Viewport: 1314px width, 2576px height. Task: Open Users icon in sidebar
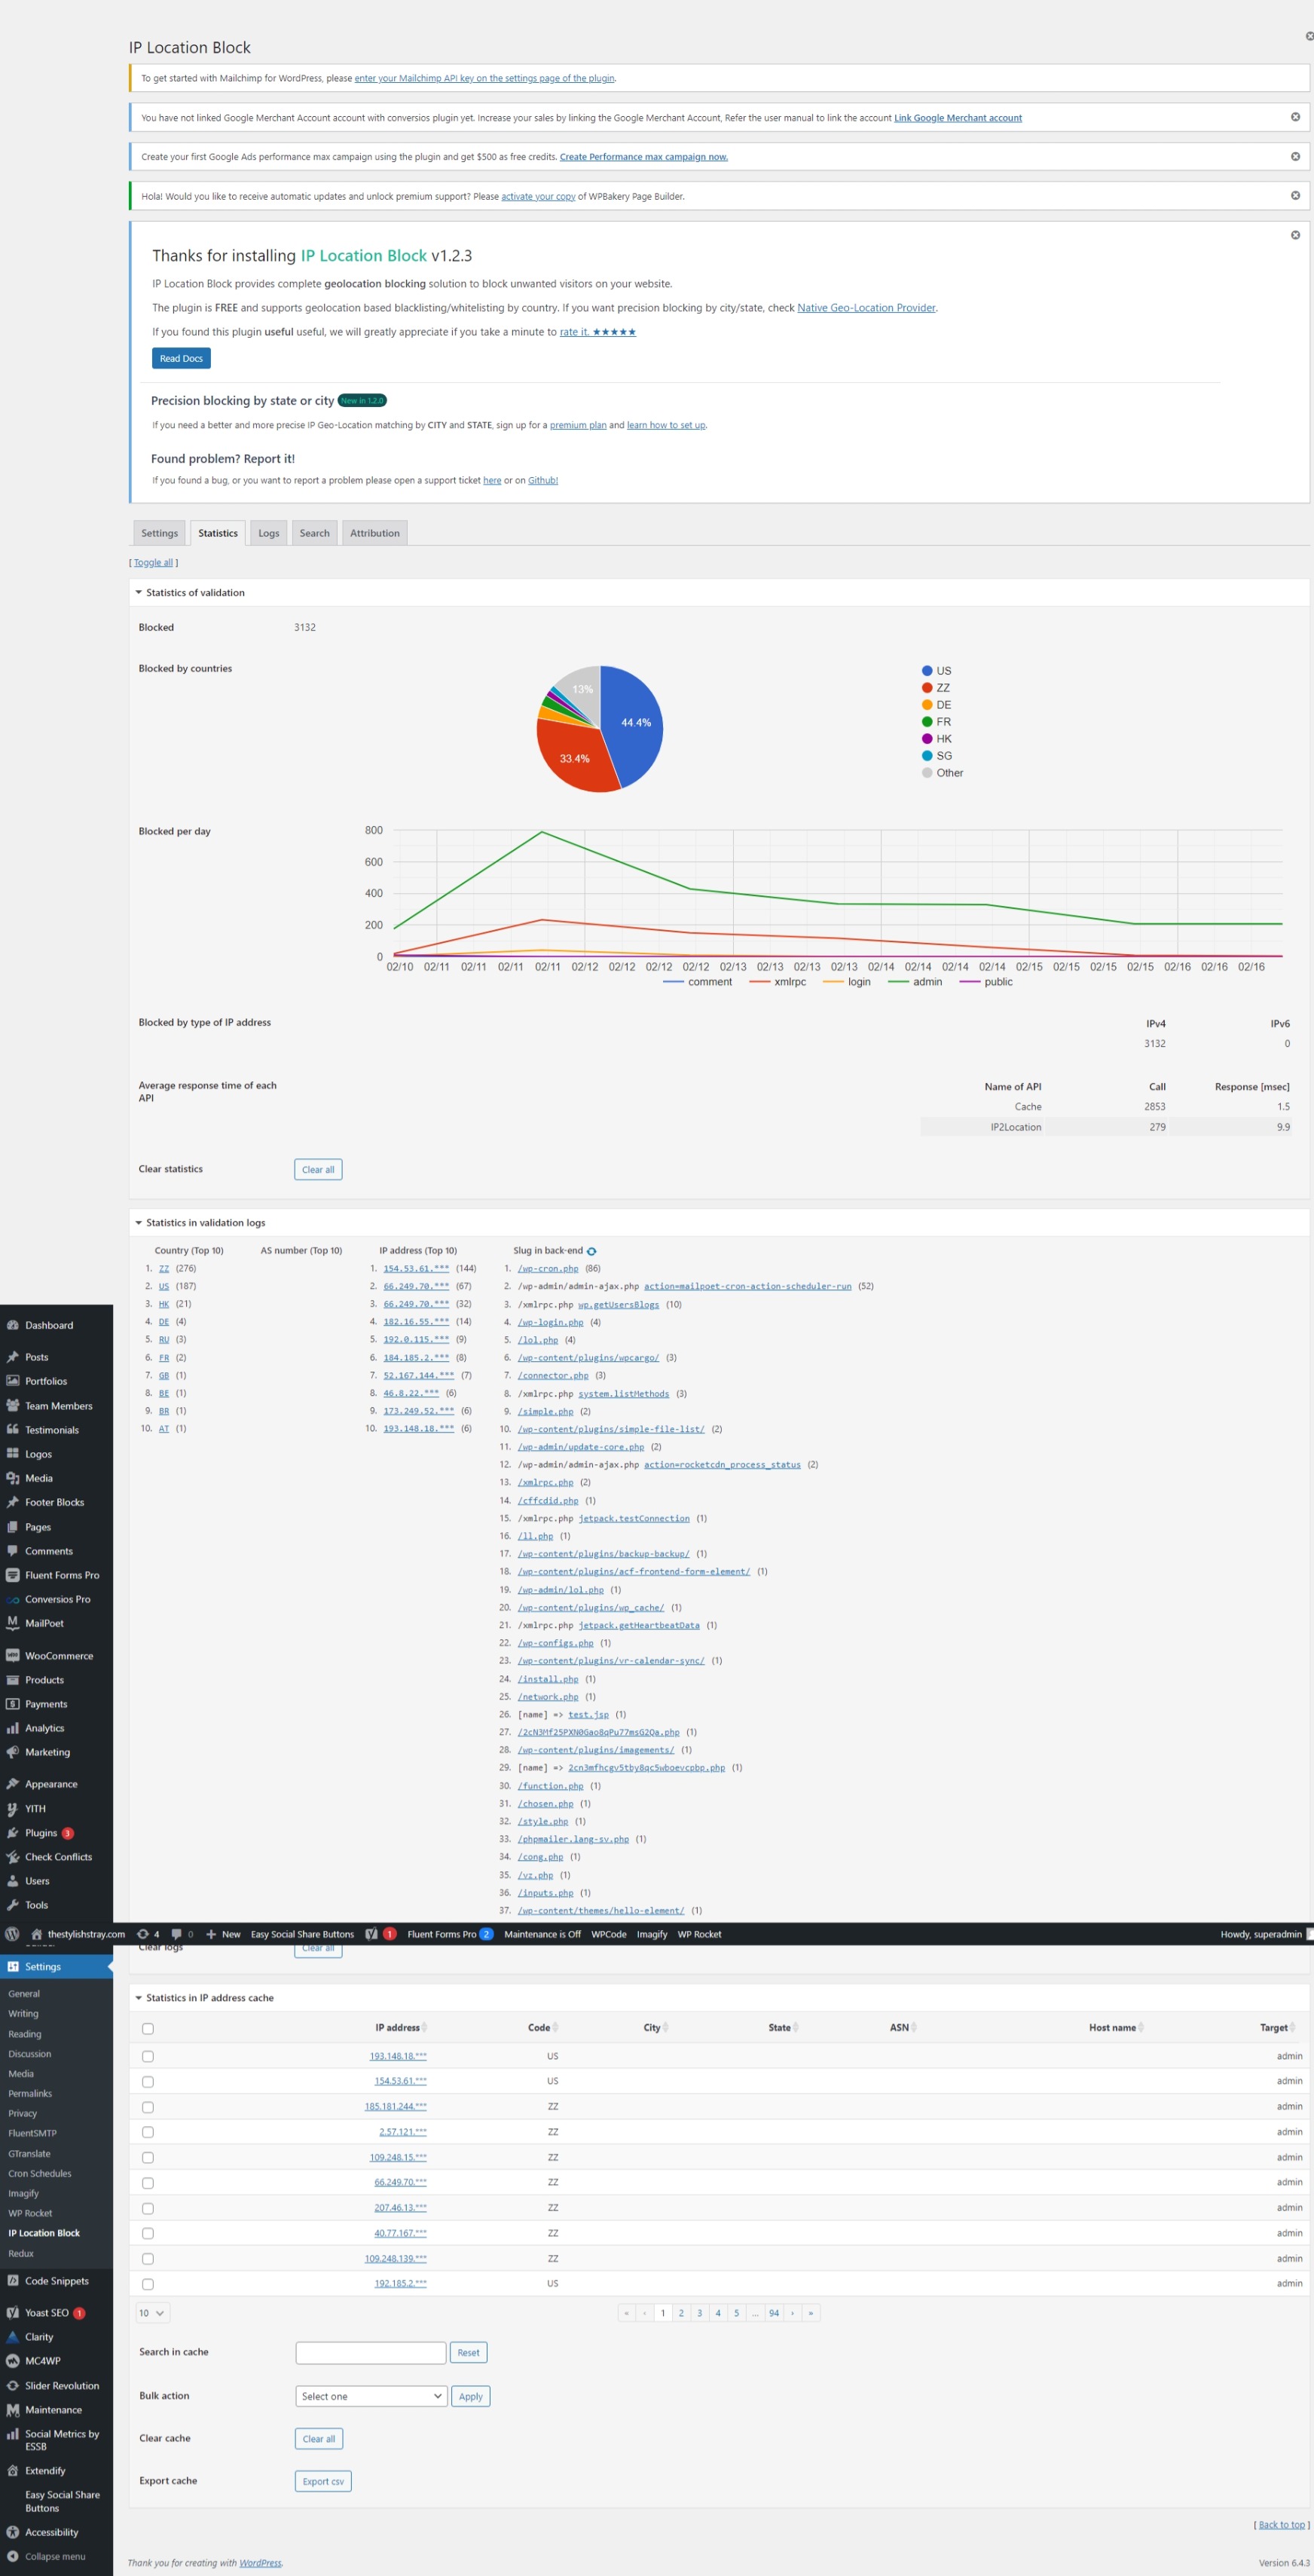(x=13, y=1881)
